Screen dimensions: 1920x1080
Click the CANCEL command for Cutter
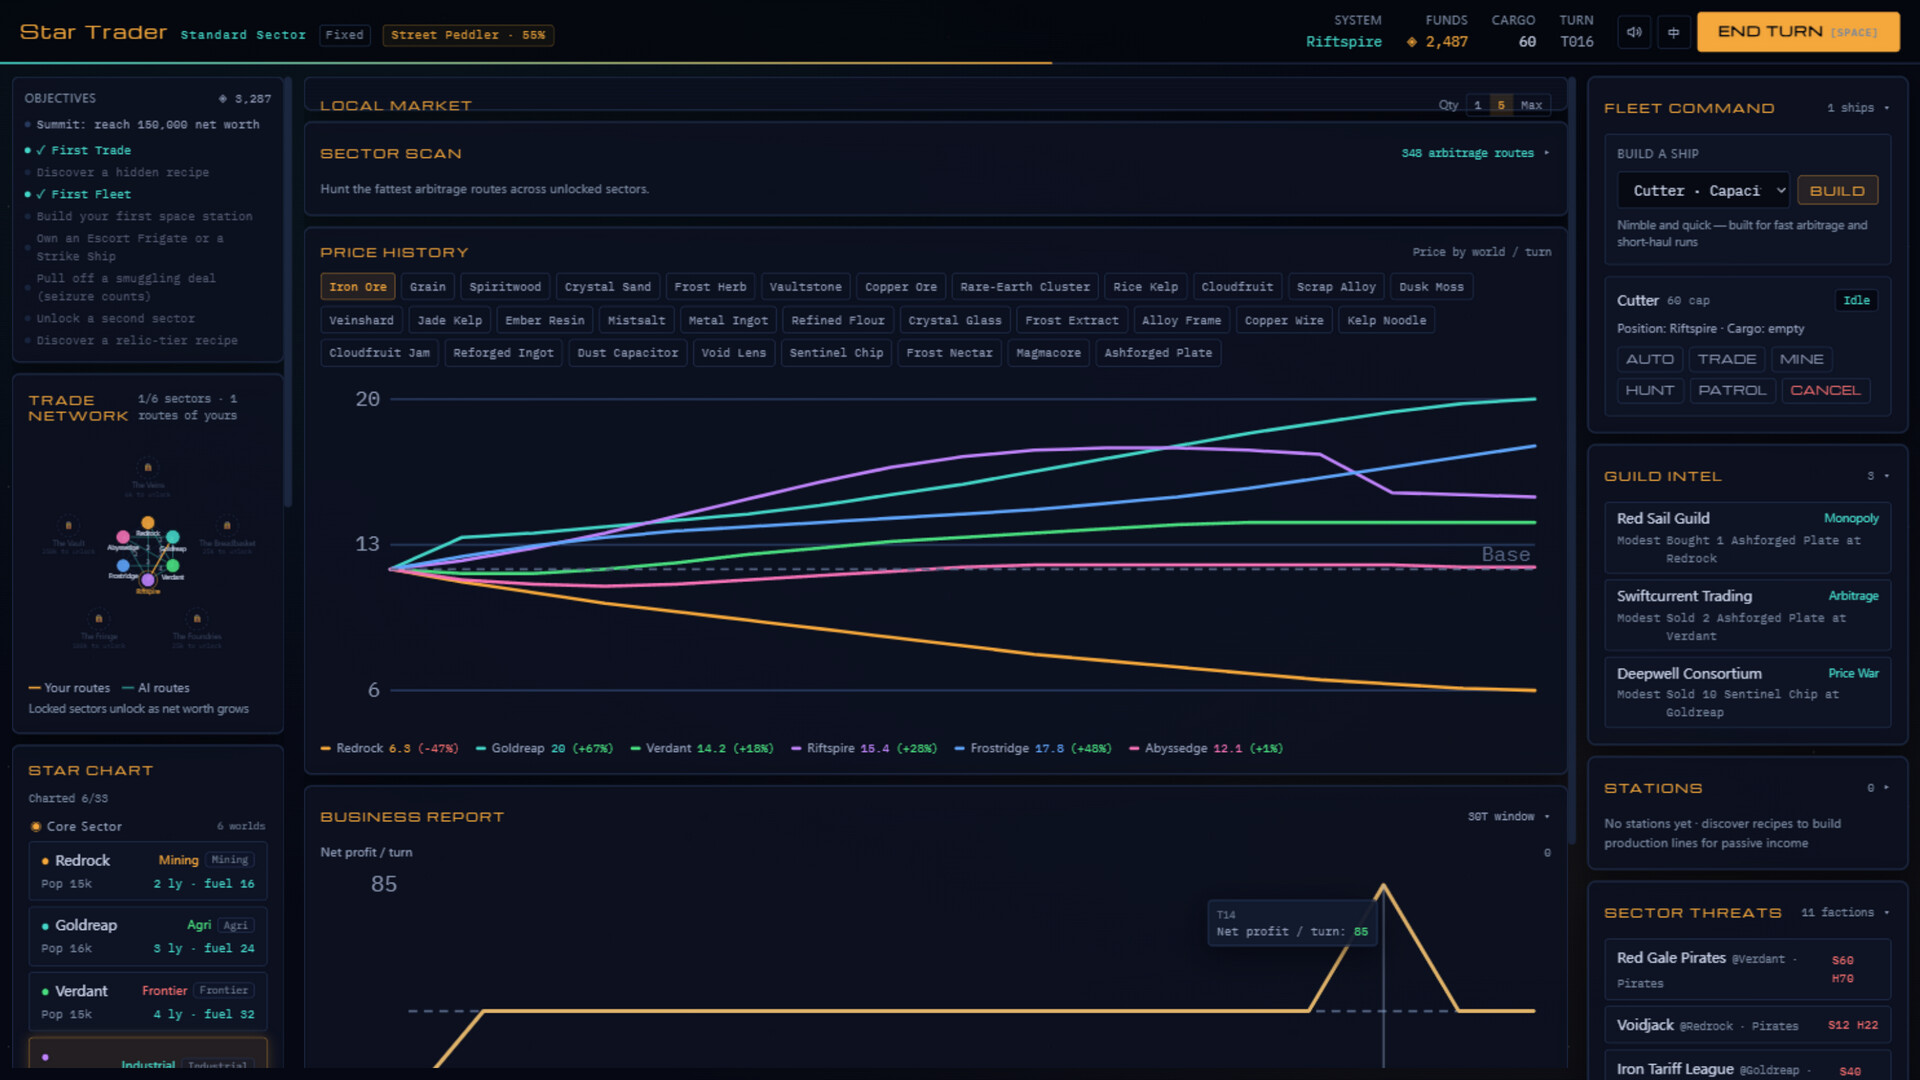pos(1825,390)
